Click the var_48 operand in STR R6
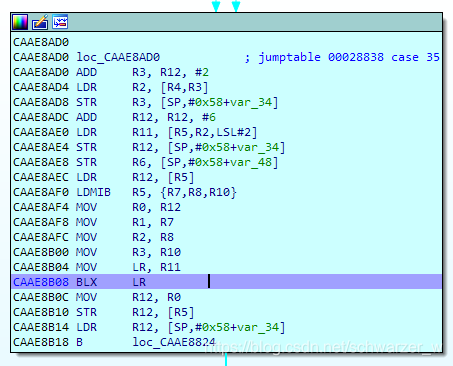 coord(251,162)
